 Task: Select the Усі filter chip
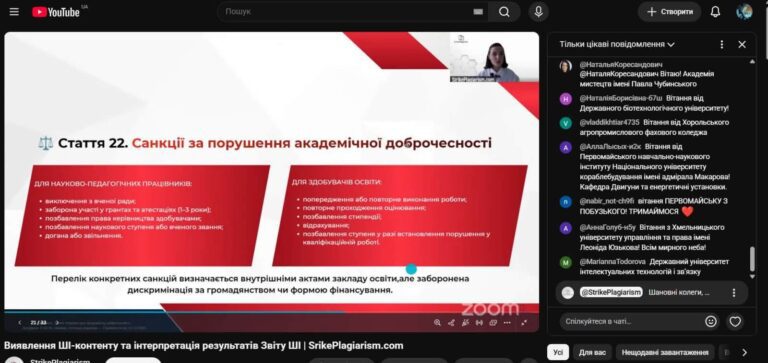558,352
